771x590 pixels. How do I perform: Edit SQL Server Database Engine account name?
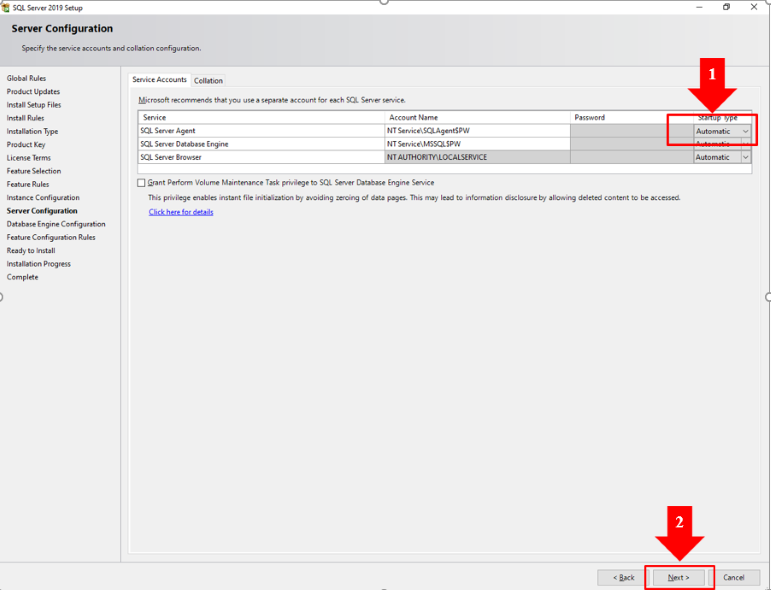click(x=477, y=144)
